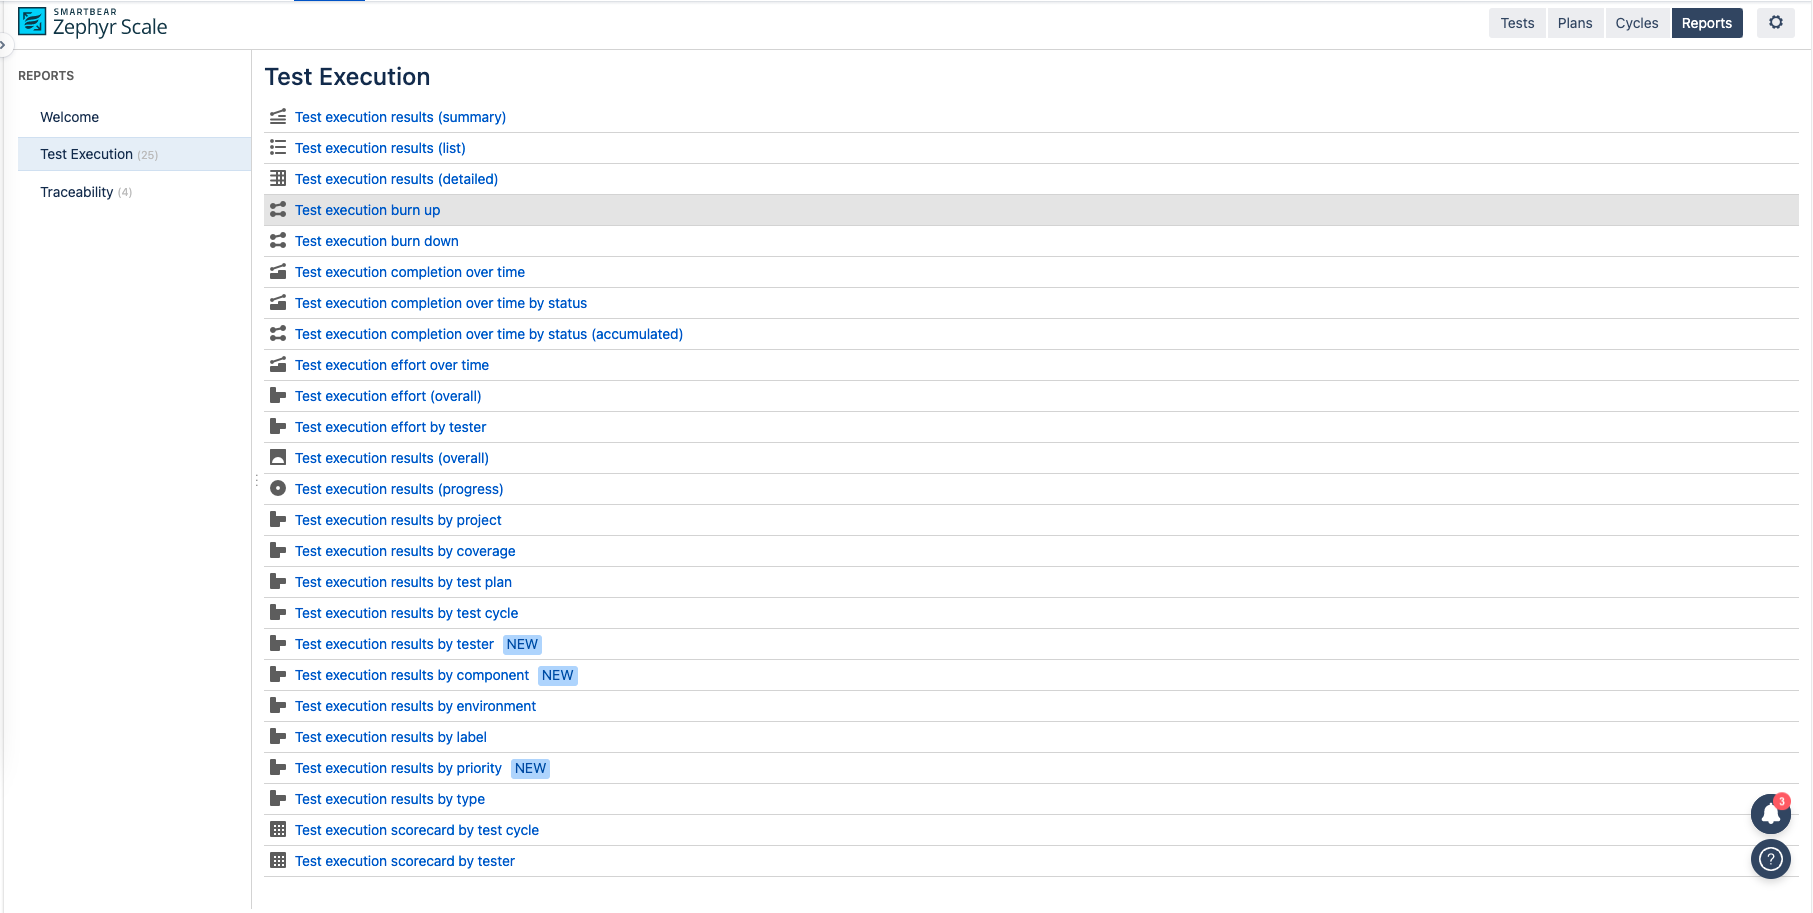Click the table icon beside scorecard by tester
The width and height of the screenshot is (1813, 913).
click(x=278, y=861)
